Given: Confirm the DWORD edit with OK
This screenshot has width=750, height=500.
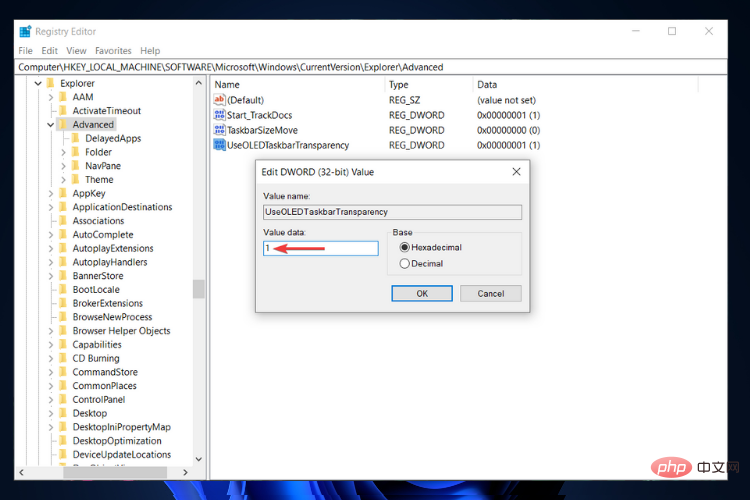Looking at the screenshot, I should click(422, 293).
